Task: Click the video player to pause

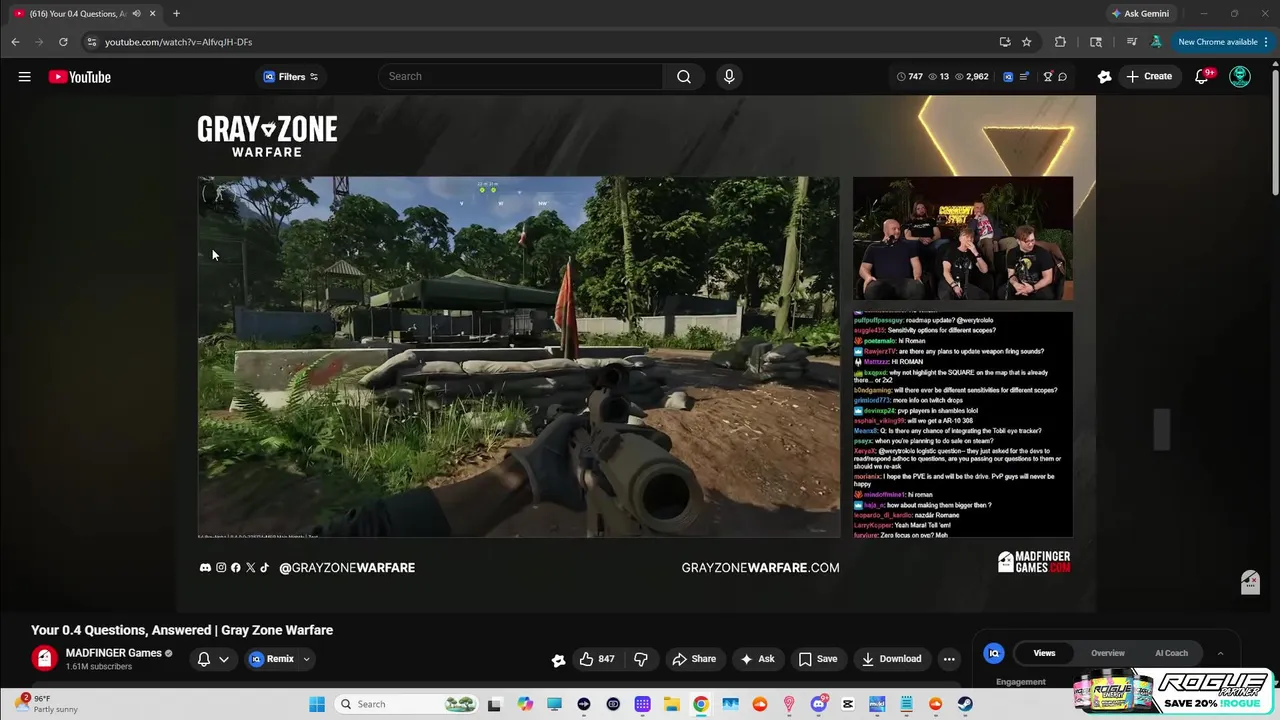Action: (636, 354)
